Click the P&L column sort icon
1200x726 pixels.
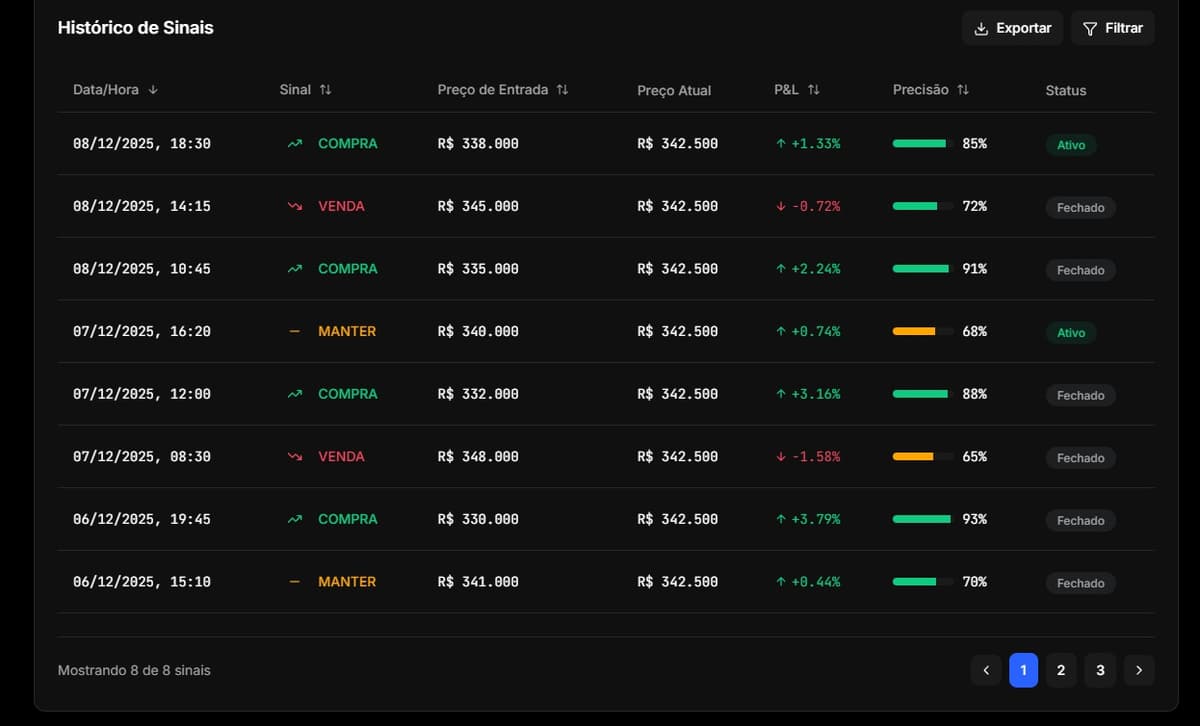click(x=813, y=90)
